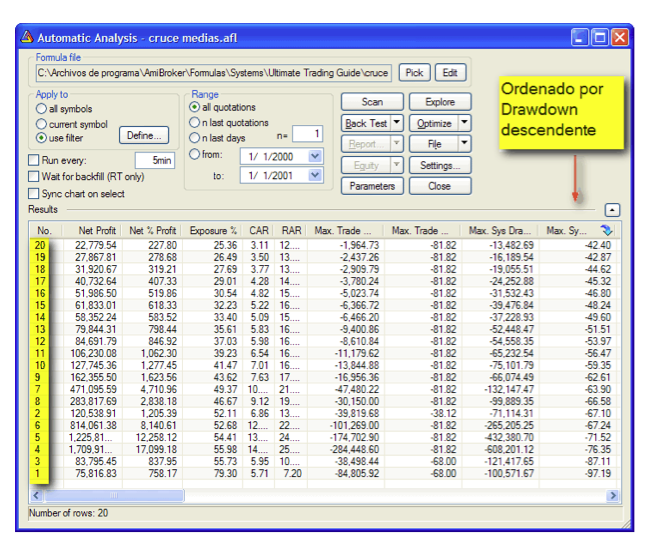Choose the 'n last days' range option
This screenshot has height=545, width=648.
[x=194, y=138]
